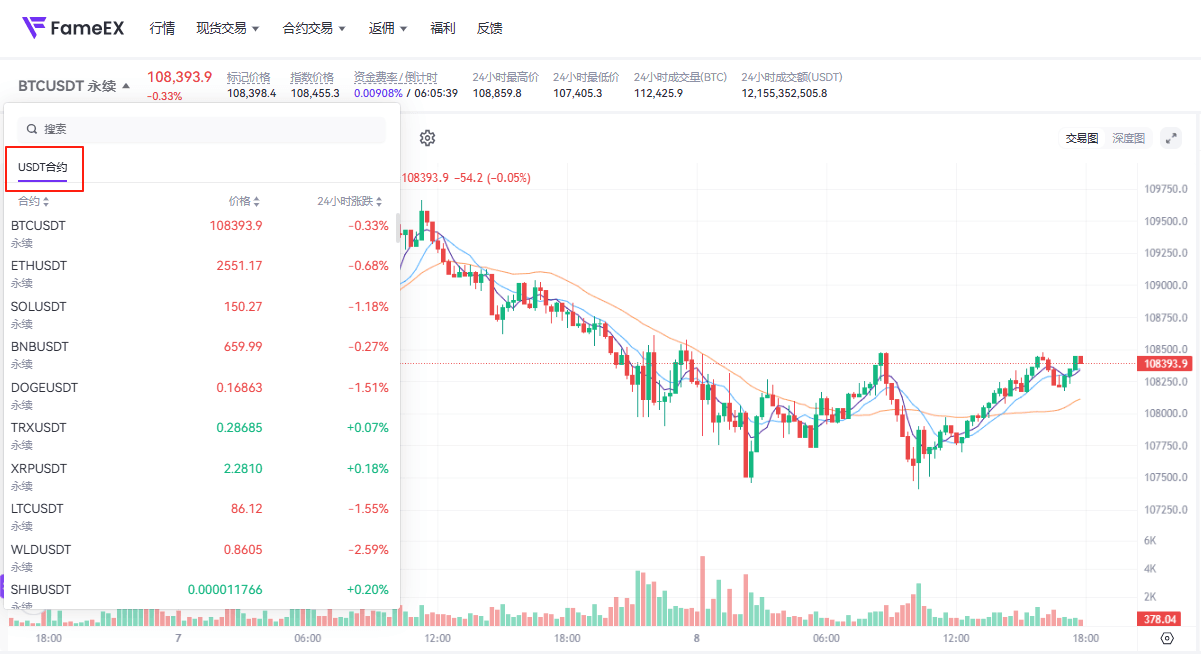This screenshot has height=656, width=1201.
Task: Click time-axis settings icon at chart bottom-right
Action: 1167,638
